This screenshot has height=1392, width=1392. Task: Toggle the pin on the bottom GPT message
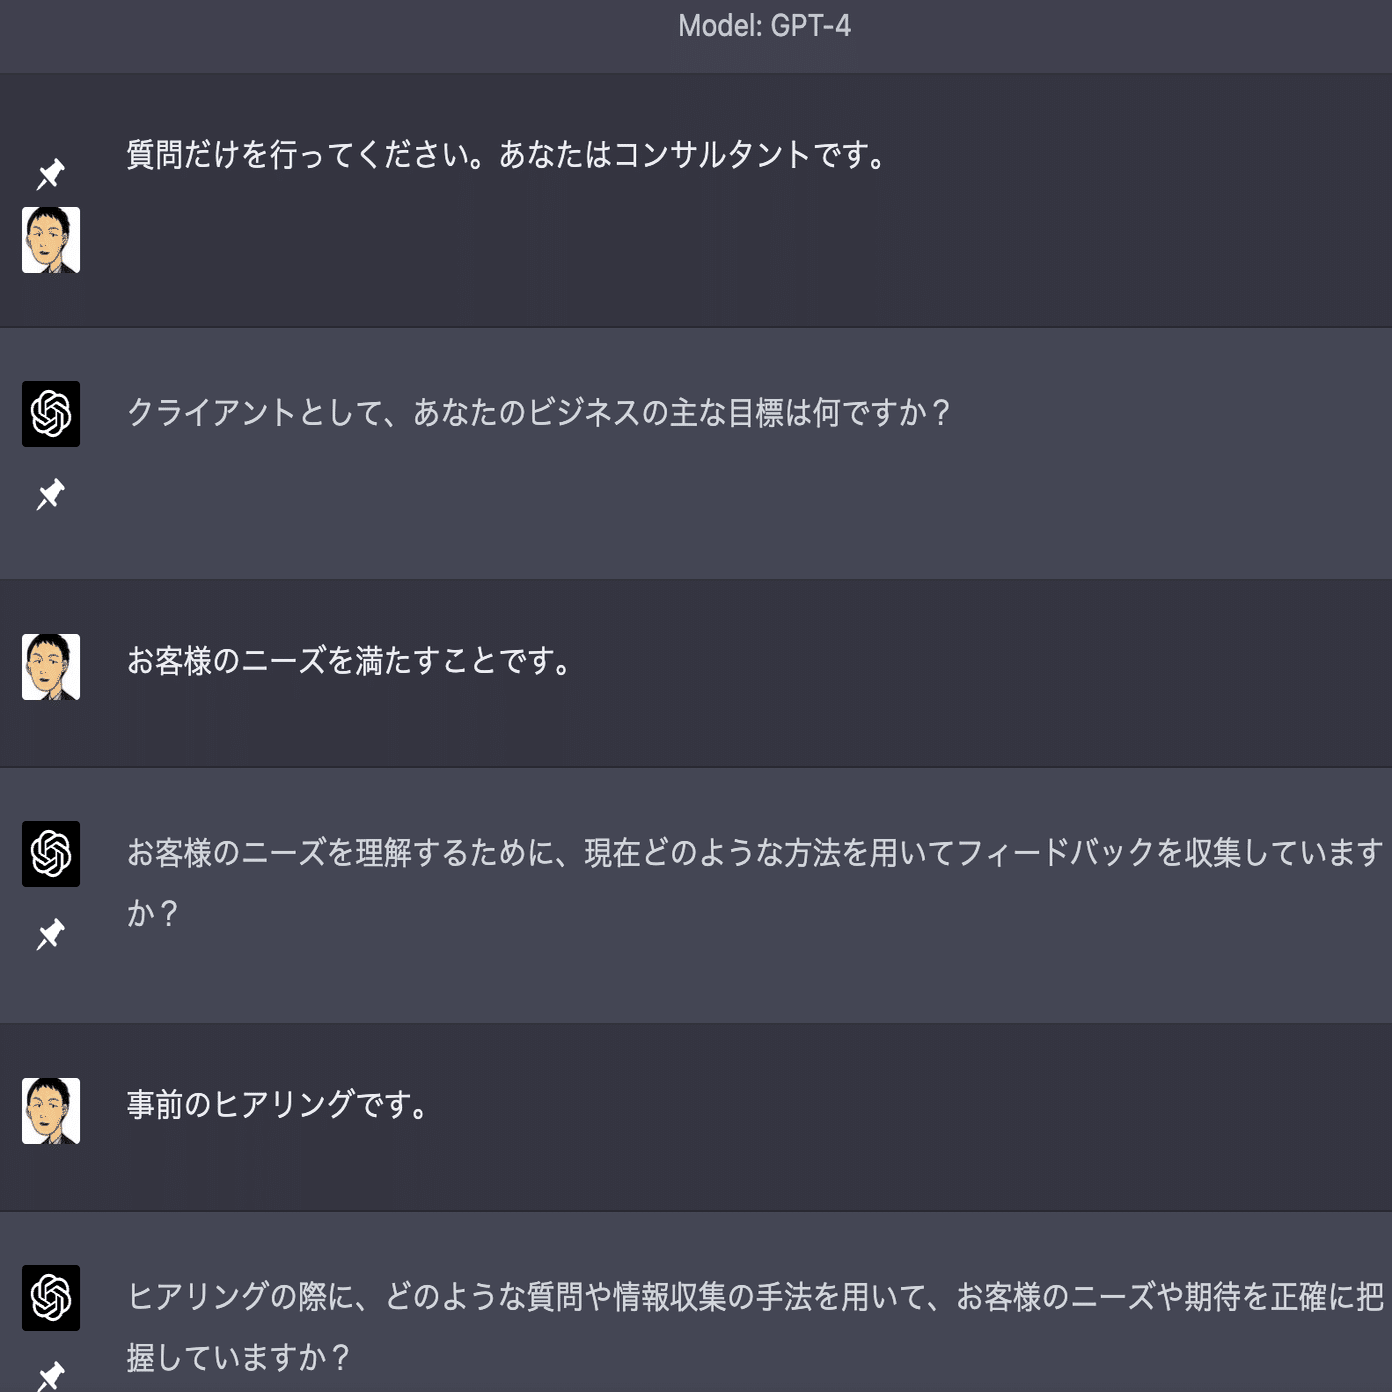pos(51,1374)
